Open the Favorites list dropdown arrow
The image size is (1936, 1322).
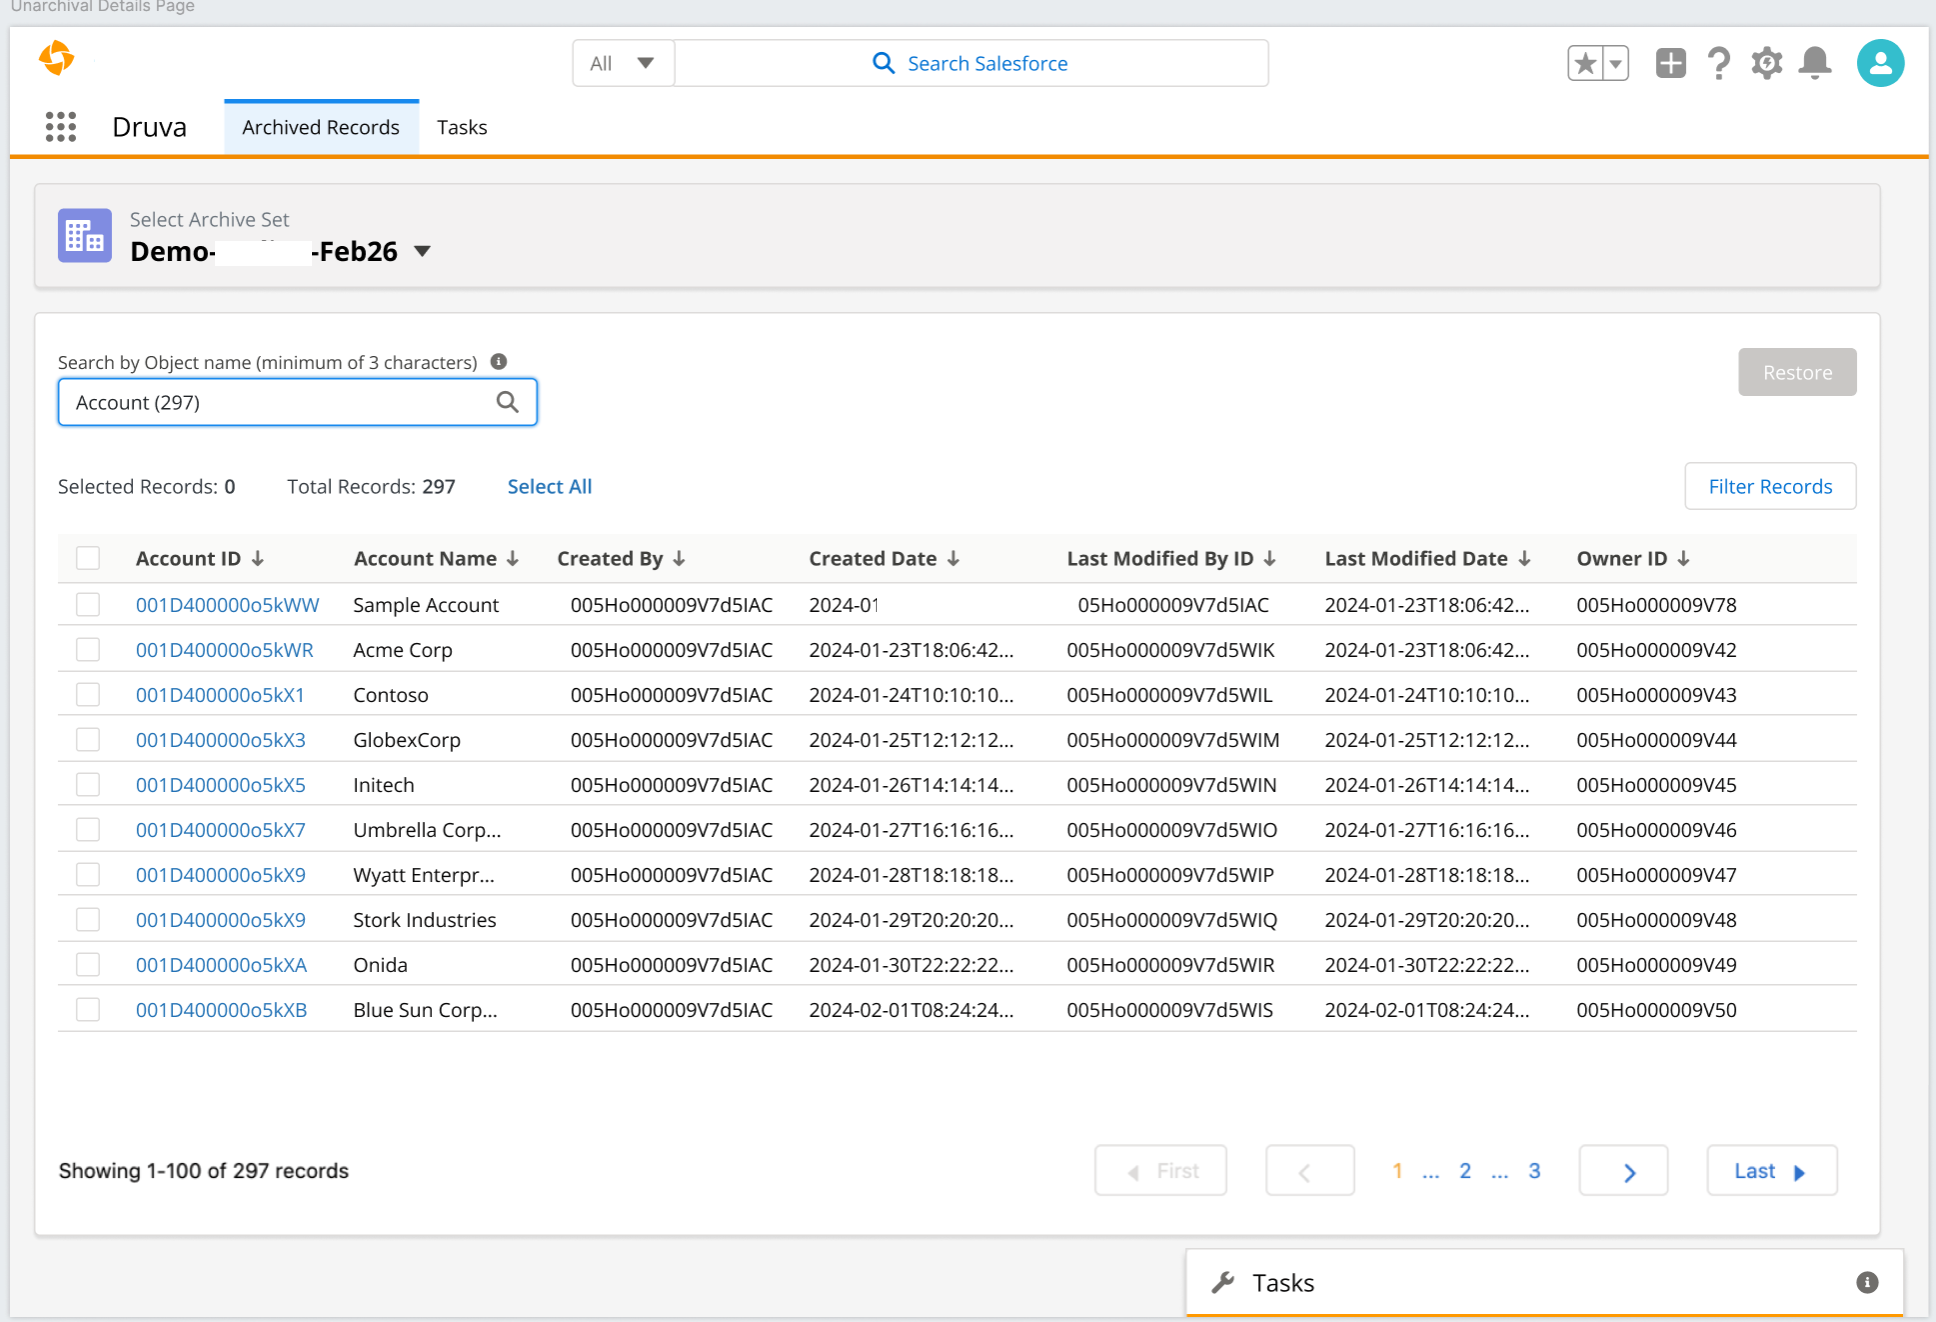click(1616, 63)
